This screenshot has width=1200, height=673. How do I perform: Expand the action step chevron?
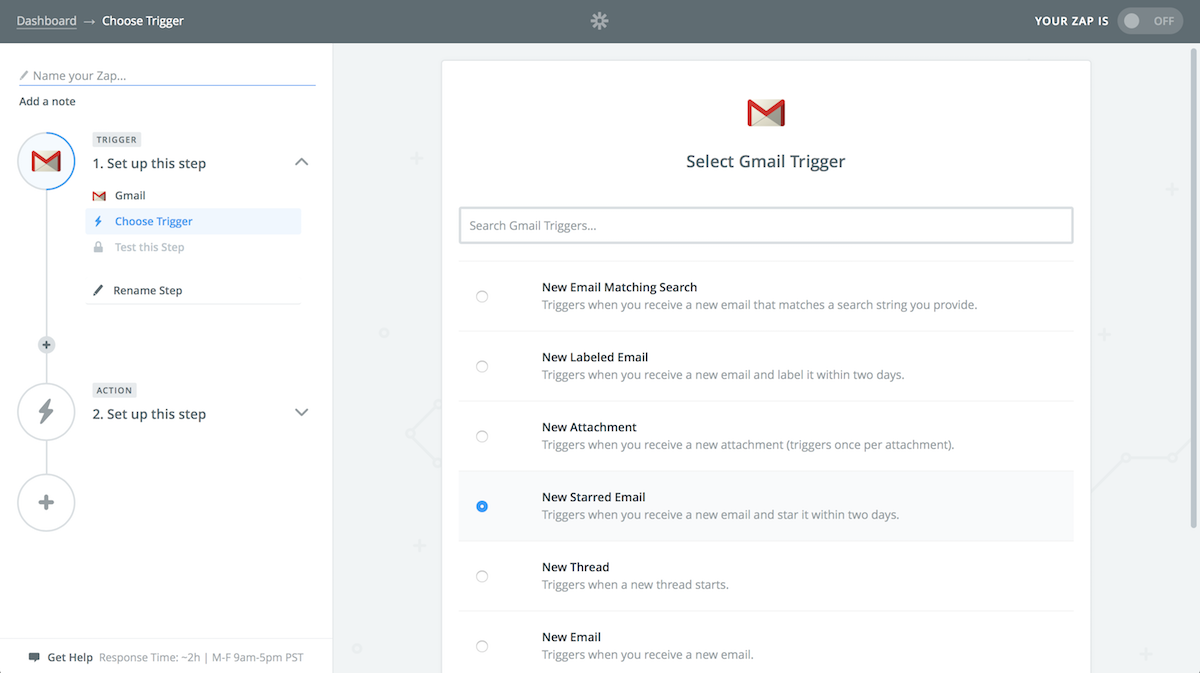302,412
